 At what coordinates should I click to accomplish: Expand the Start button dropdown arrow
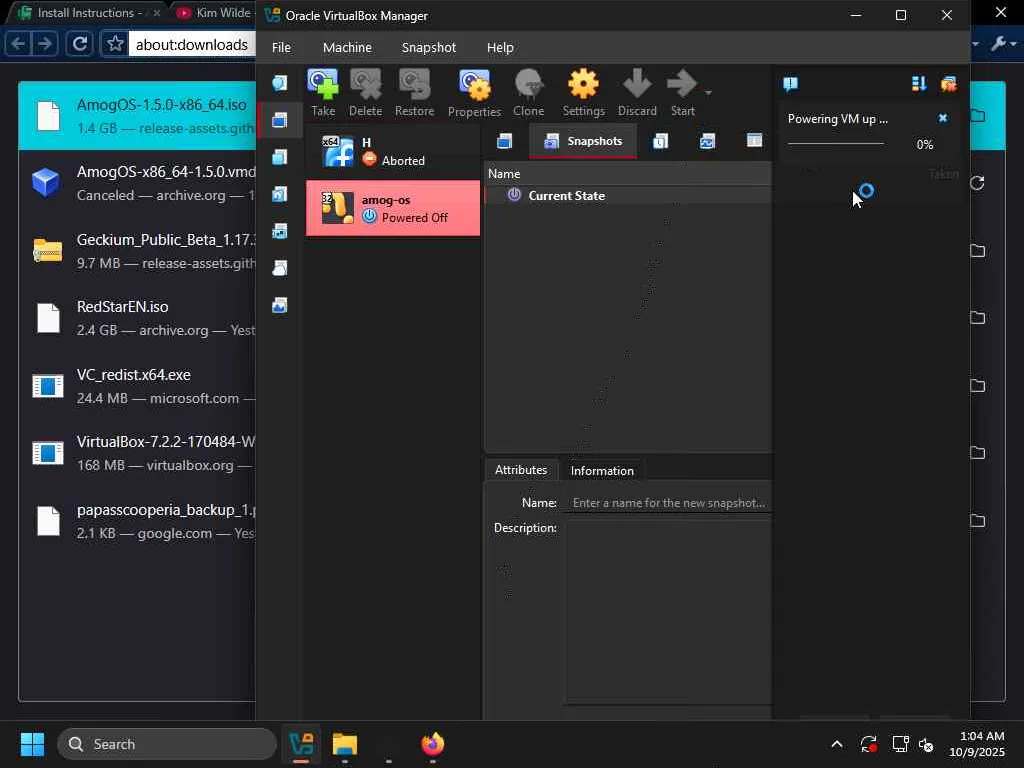(x=709, y=92)
